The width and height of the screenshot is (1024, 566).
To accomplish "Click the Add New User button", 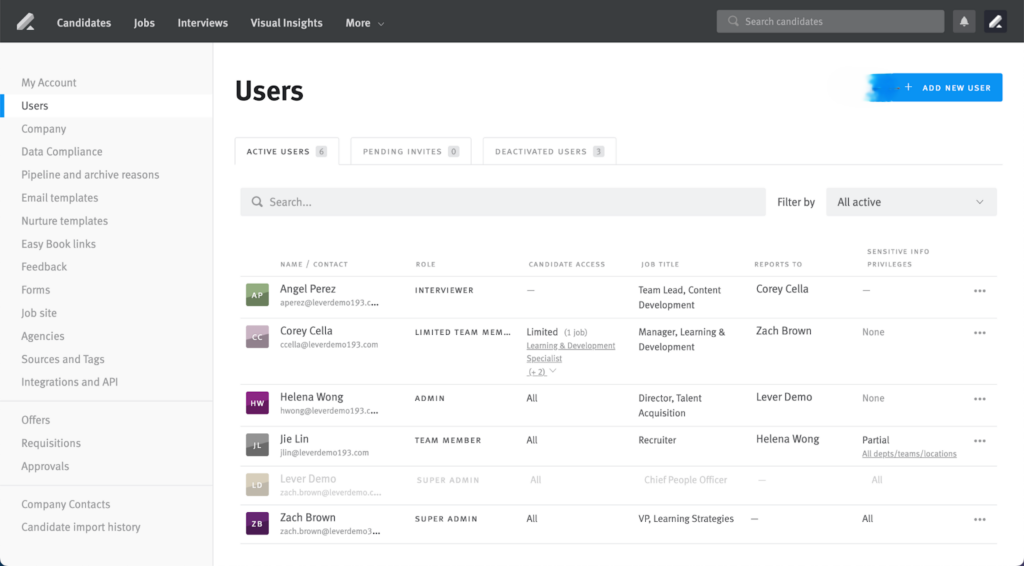I will coord(935,87).
